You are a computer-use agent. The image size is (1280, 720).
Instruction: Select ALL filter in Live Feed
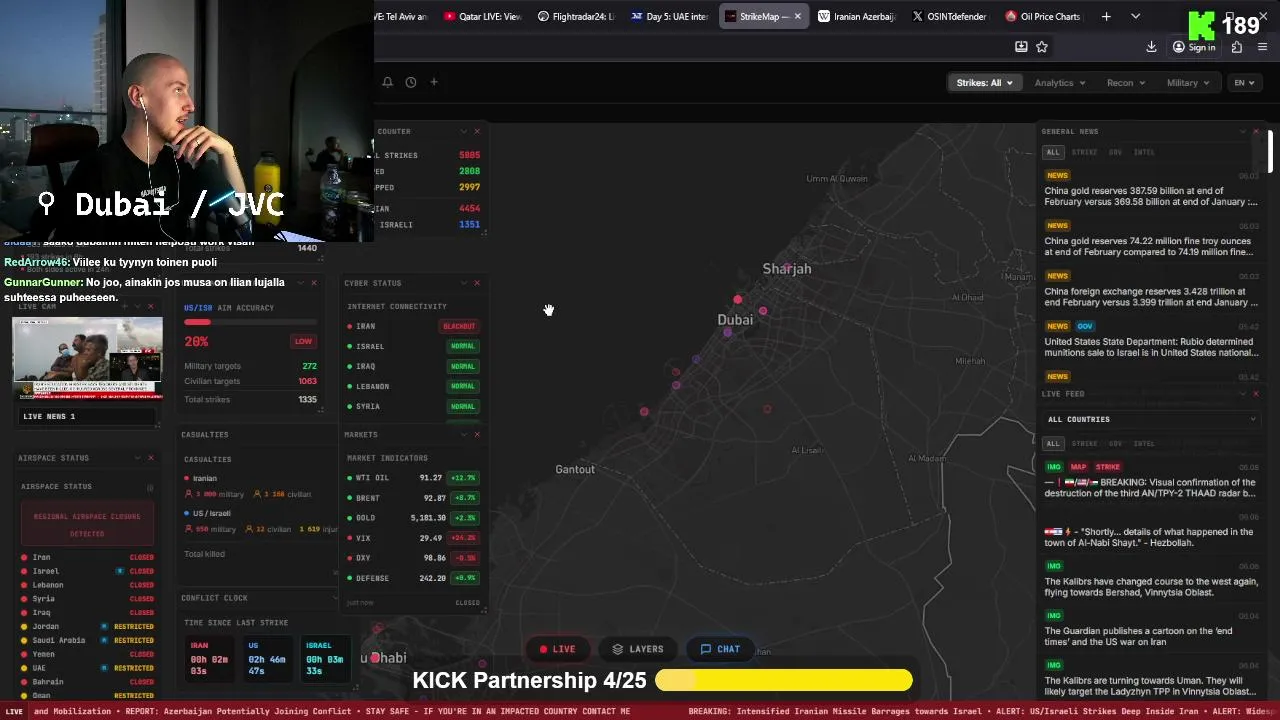(x=1053, y=443)
